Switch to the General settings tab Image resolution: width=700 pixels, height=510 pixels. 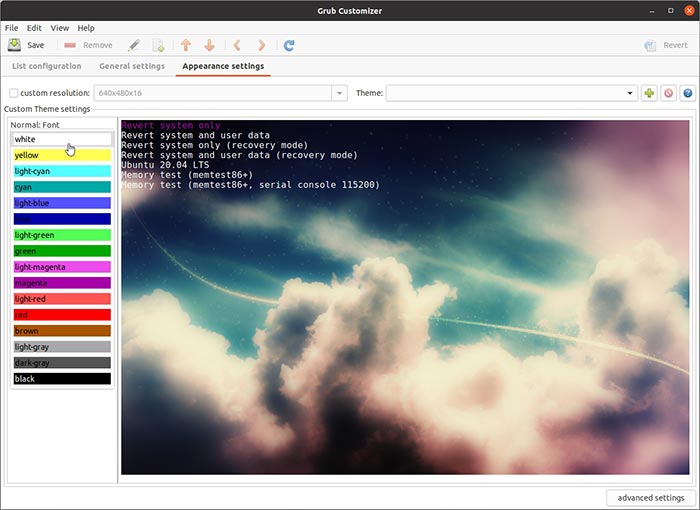[x=132, y=66]
